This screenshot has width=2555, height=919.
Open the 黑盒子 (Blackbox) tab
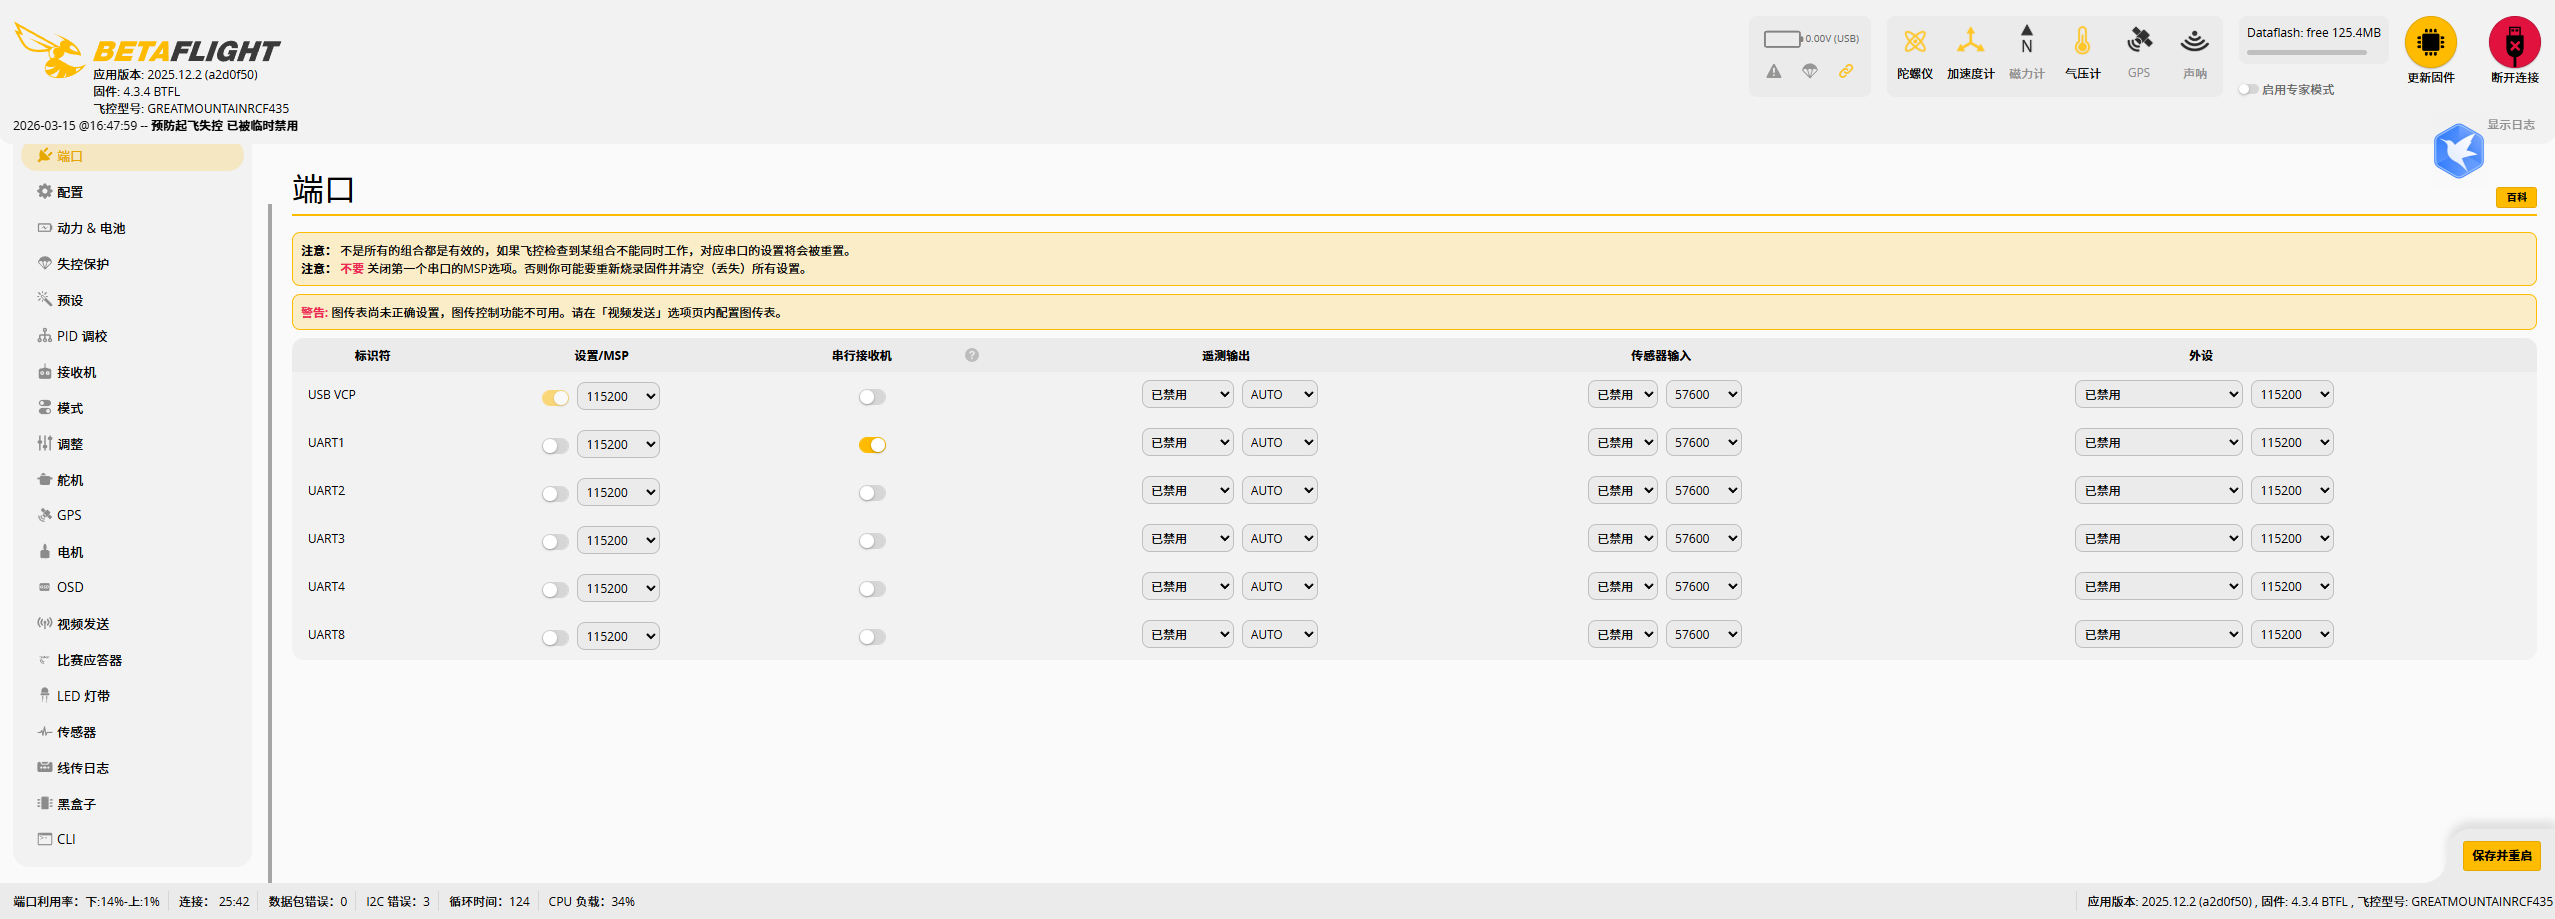(132, 804)
